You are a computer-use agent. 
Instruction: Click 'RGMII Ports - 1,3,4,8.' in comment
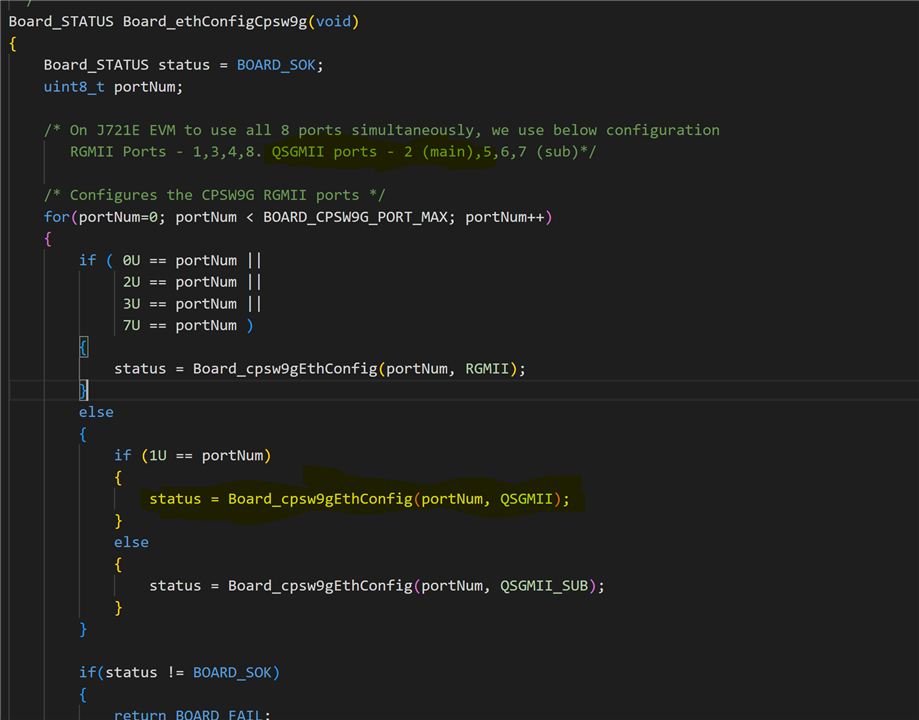click(x=165, y=152)
